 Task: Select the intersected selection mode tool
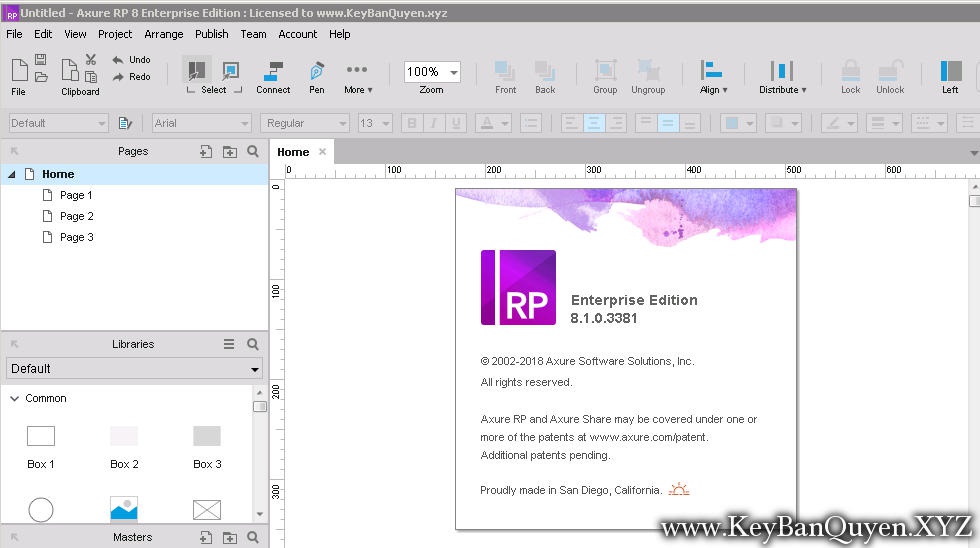click(x=197, y=70)
